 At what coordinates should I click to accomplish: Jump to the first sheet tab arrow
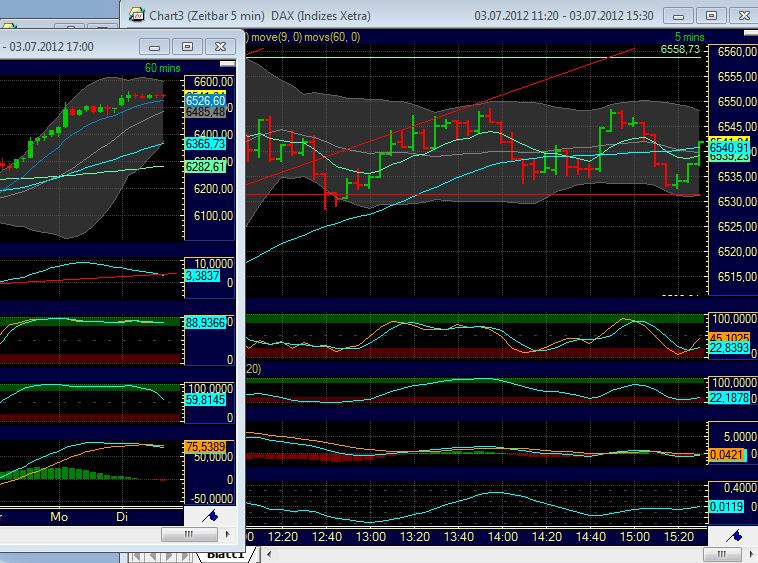pyautogui.click(x=137, y=557)
